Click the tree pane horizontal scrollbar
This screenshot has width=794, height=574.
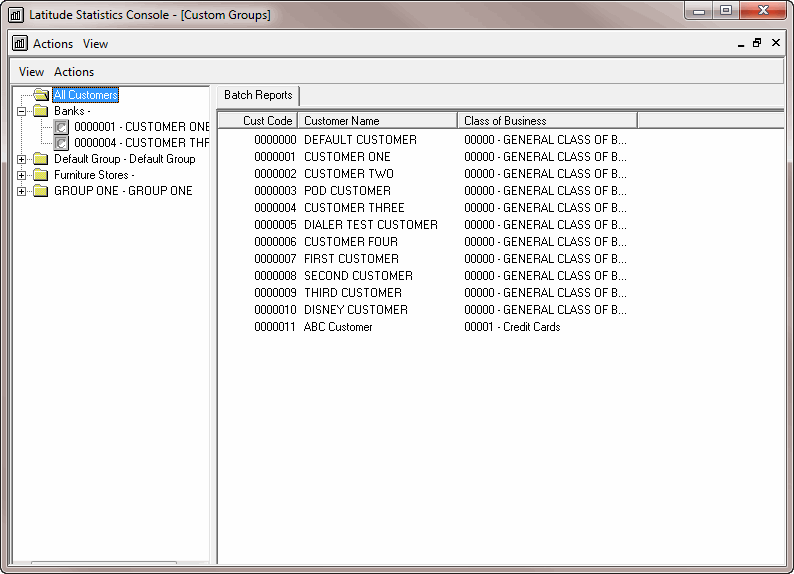pos(104,562)
